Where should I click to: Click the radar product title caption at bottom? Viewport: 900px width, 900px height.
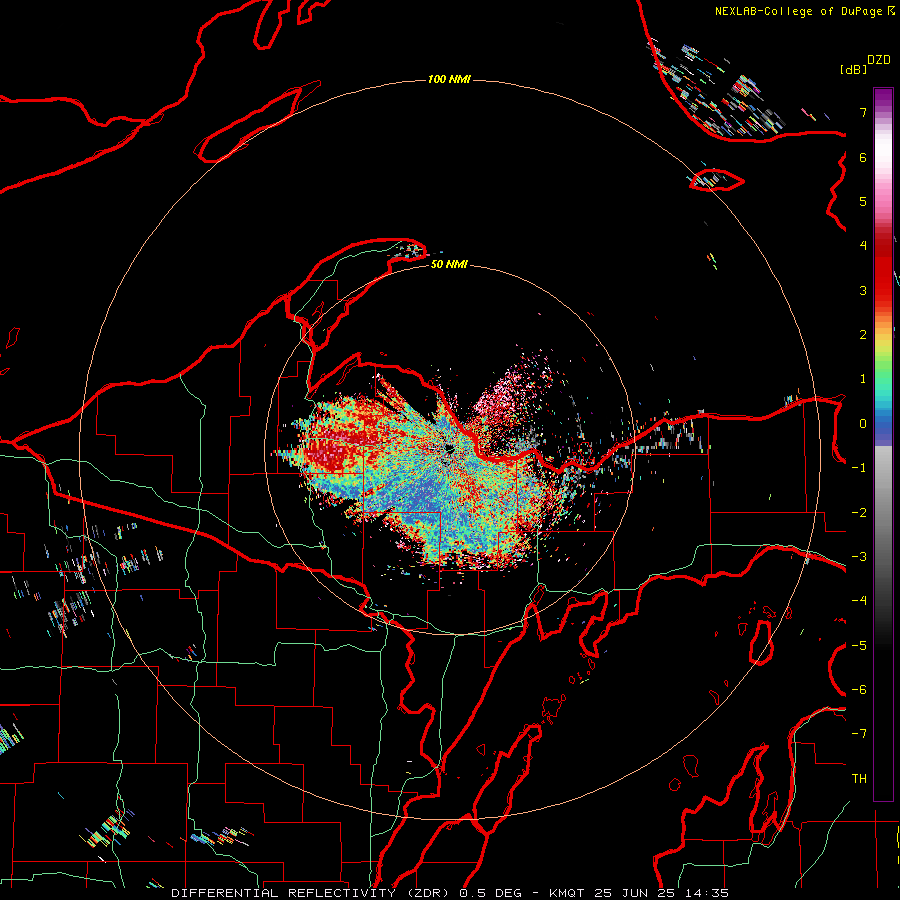click(x=450, y=893)
